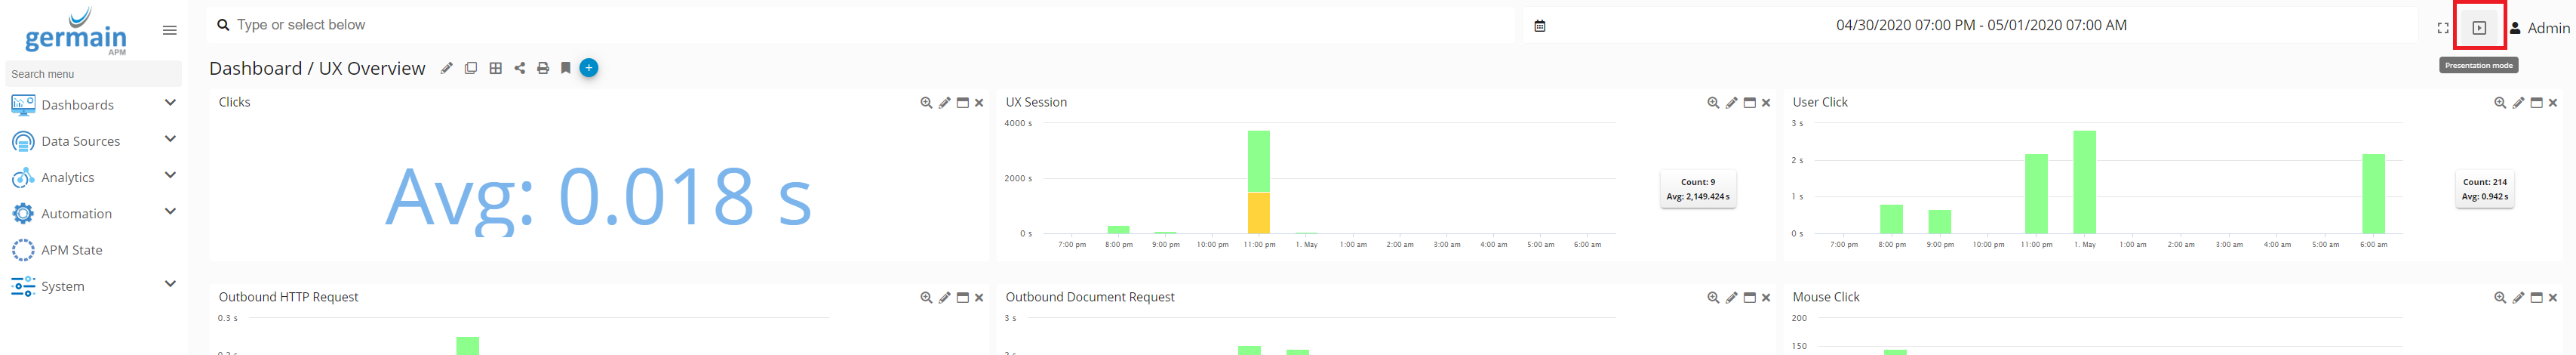Click the blue plus button to add
The width and height of the screenshot is (2576, 355).
point(589,68)
